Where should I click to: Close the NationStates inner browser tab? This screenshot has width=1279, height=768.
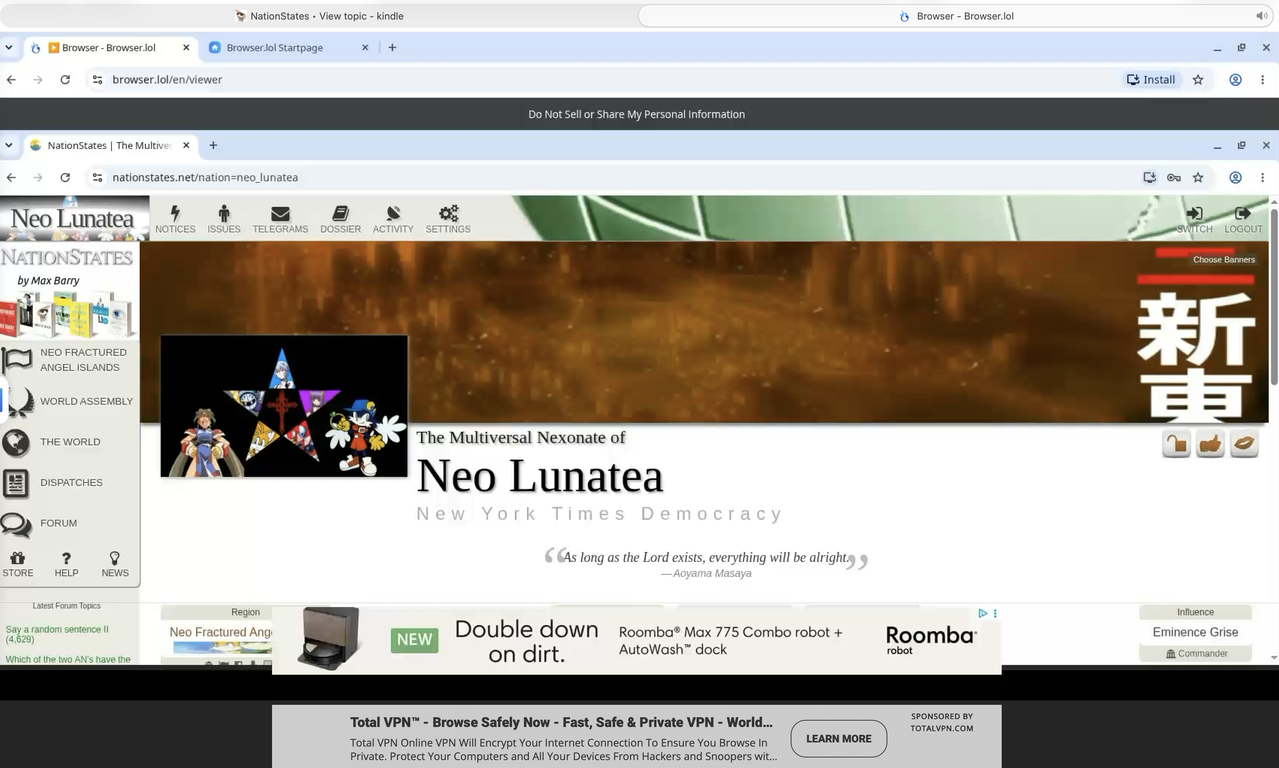[x=186, y=145]
